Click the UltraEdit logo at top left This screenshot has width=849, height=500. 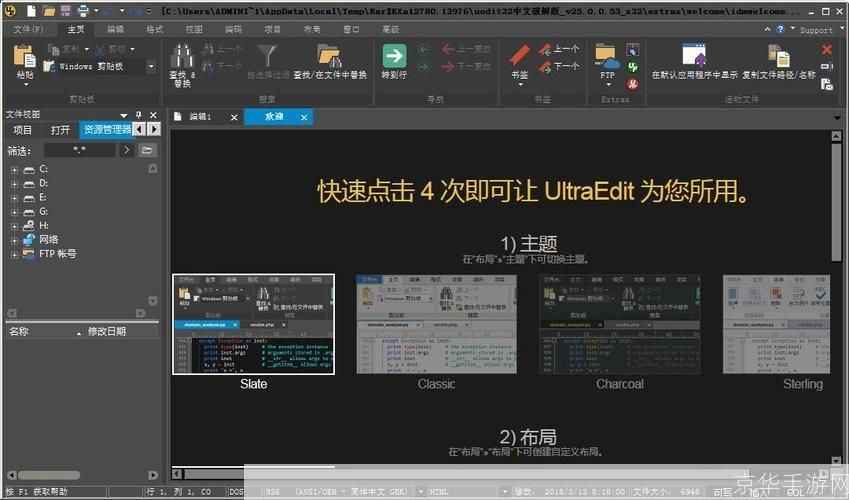[10, 10]
